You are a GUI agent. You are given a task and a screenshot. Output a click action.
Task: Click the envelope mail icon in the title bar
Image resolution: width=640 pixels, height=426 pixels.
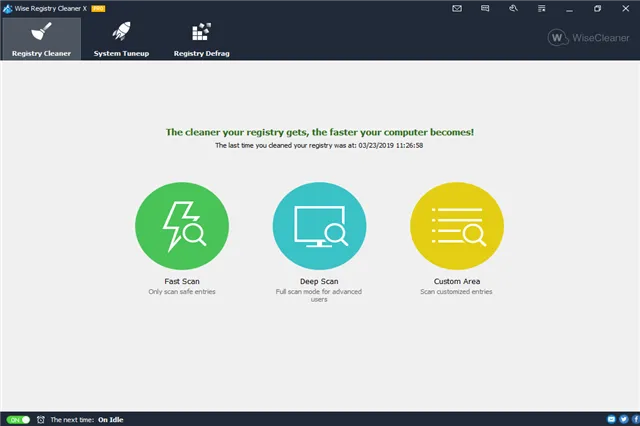pos(457,8)
